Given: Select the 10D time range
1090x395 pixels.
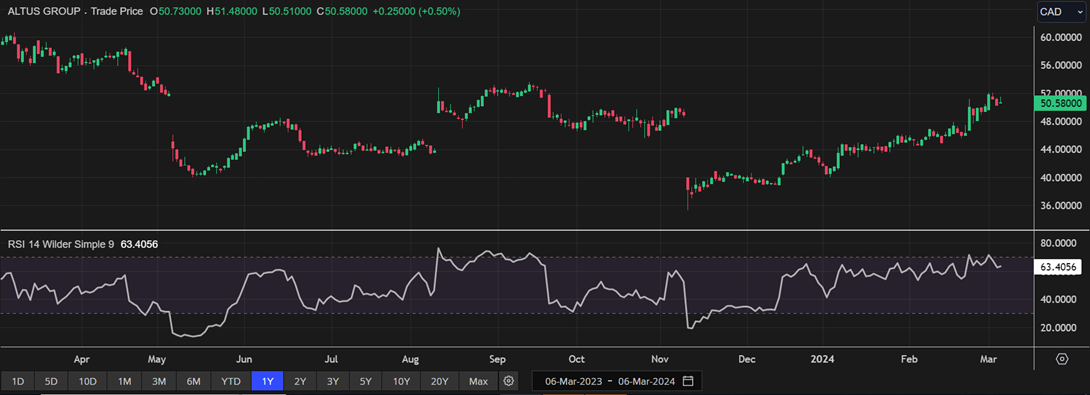Looking at the screenshot, I should pos(88,381).
